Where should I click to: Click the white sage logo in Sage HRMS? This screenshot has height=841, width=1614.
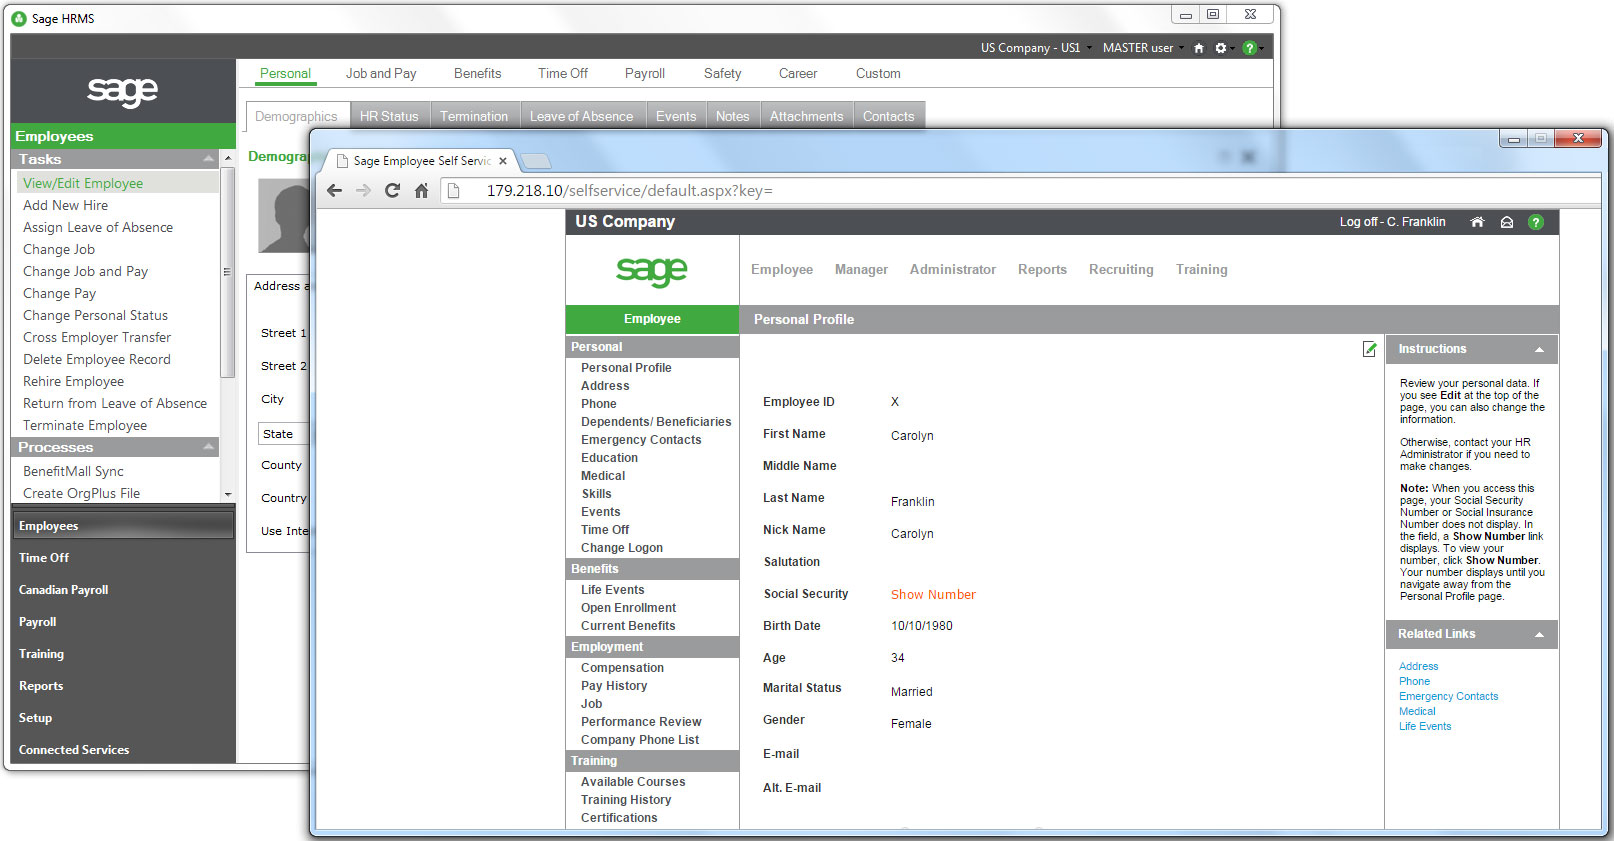pos(123,91)
